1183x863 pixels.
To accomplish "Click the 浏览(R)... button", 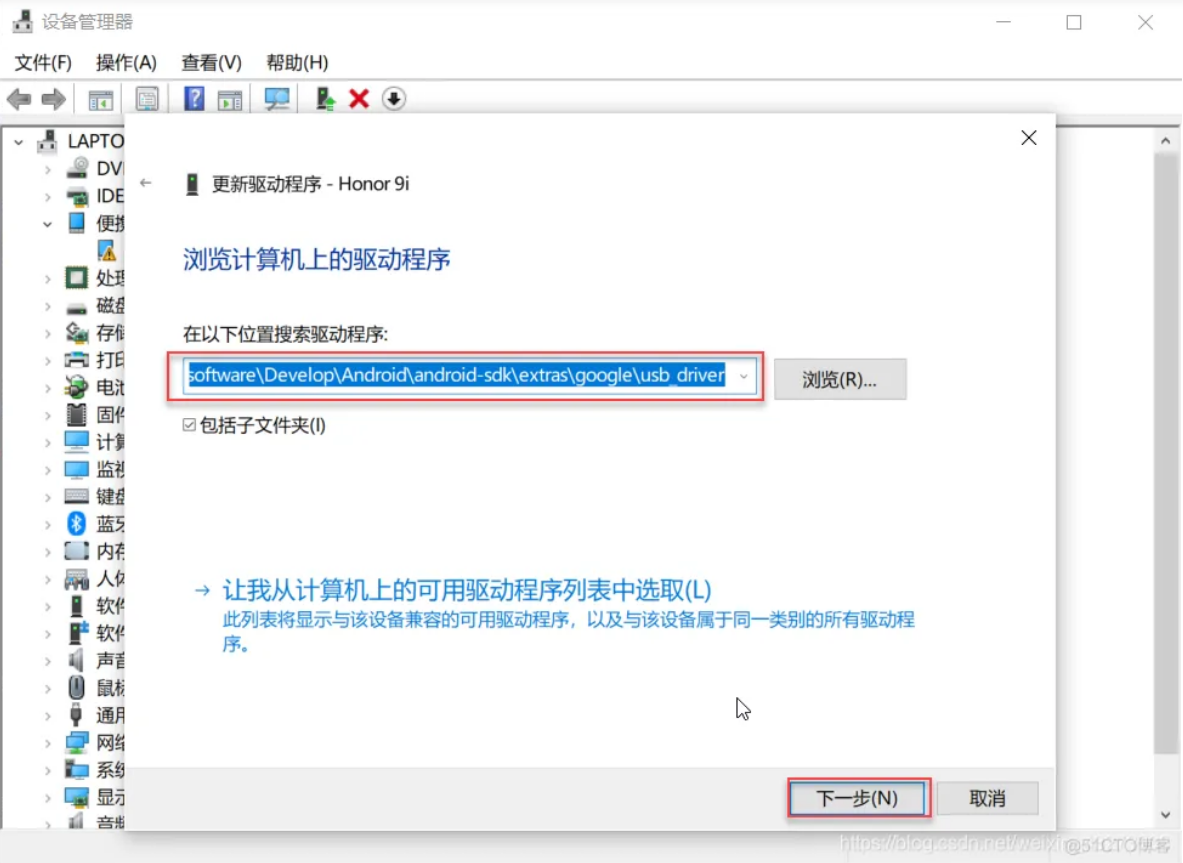I will pyautogui.click(x=839, y=380).
